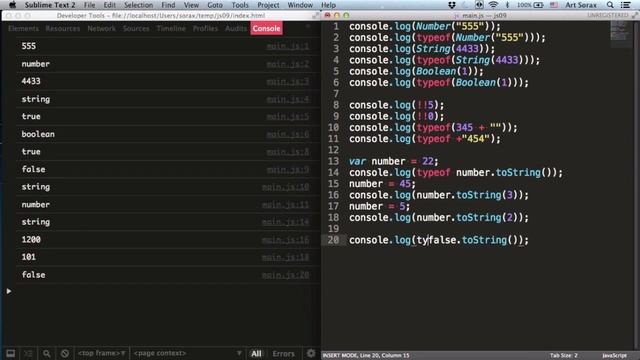
Task: Open the File menu
Action: [89, 5]
